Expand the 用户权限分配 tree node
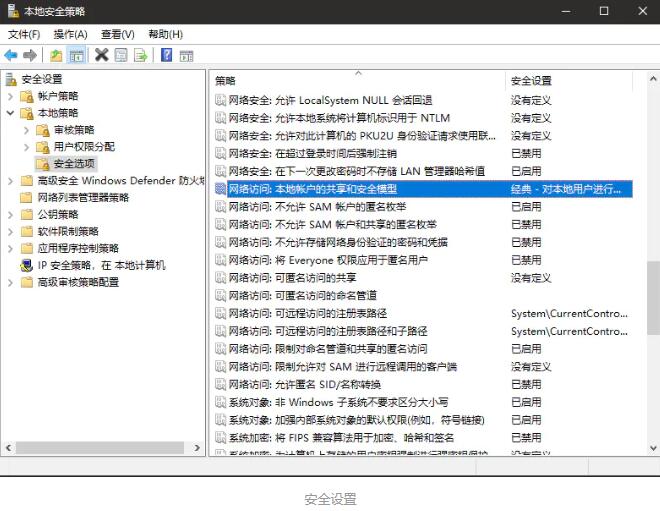This screenshot has width=660, height=511. tap(27, 147)
